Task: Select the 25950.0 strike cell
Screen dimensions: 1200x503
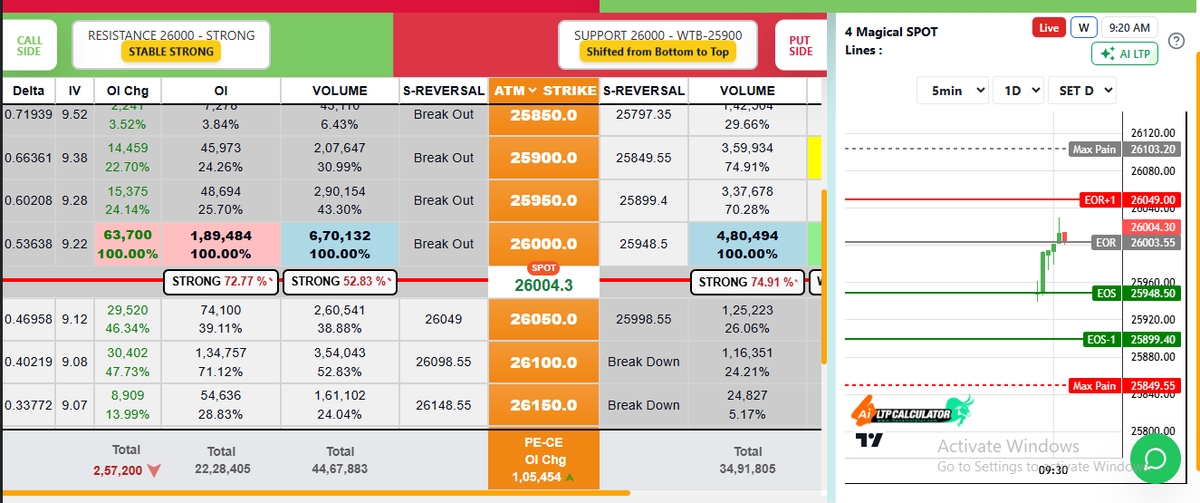Action: (x=544, y=201)
